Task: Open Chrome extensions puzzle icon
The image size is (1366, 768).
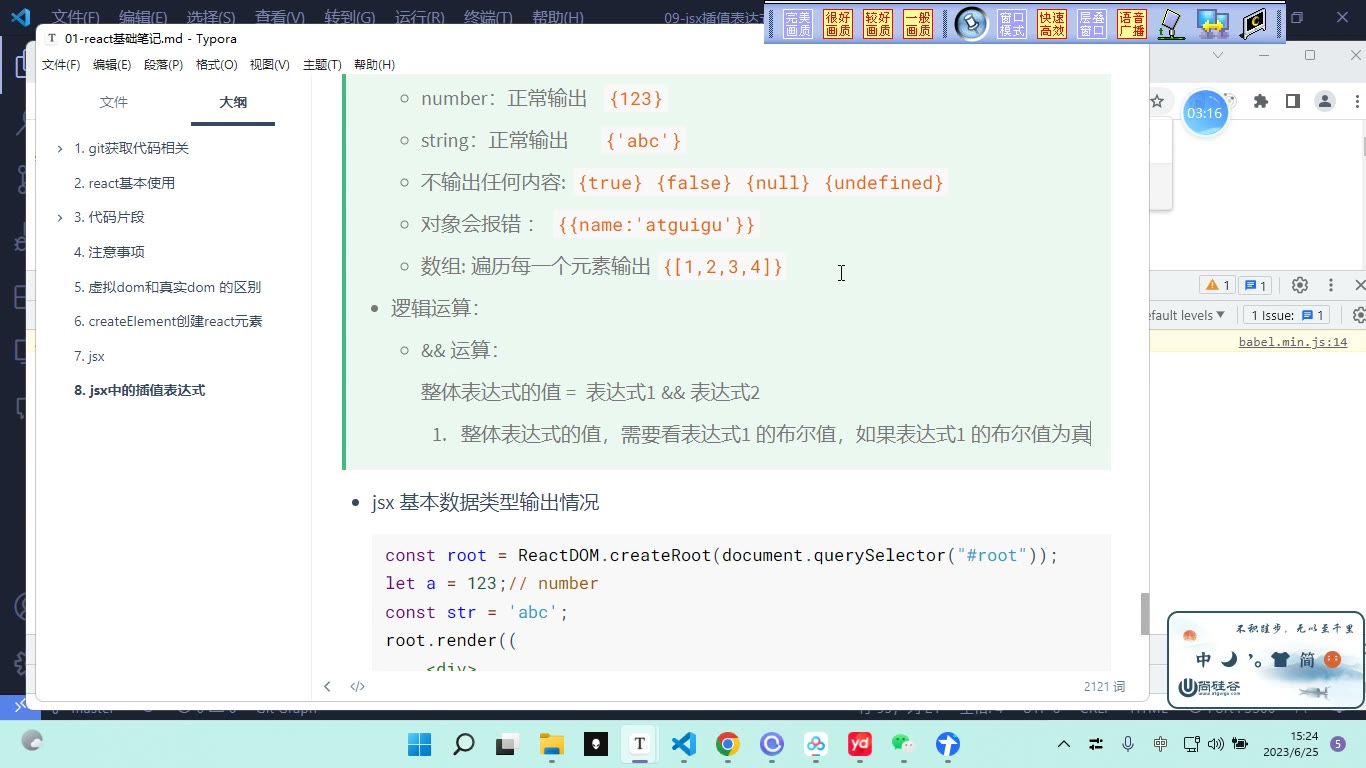Action: (1261, 101)
